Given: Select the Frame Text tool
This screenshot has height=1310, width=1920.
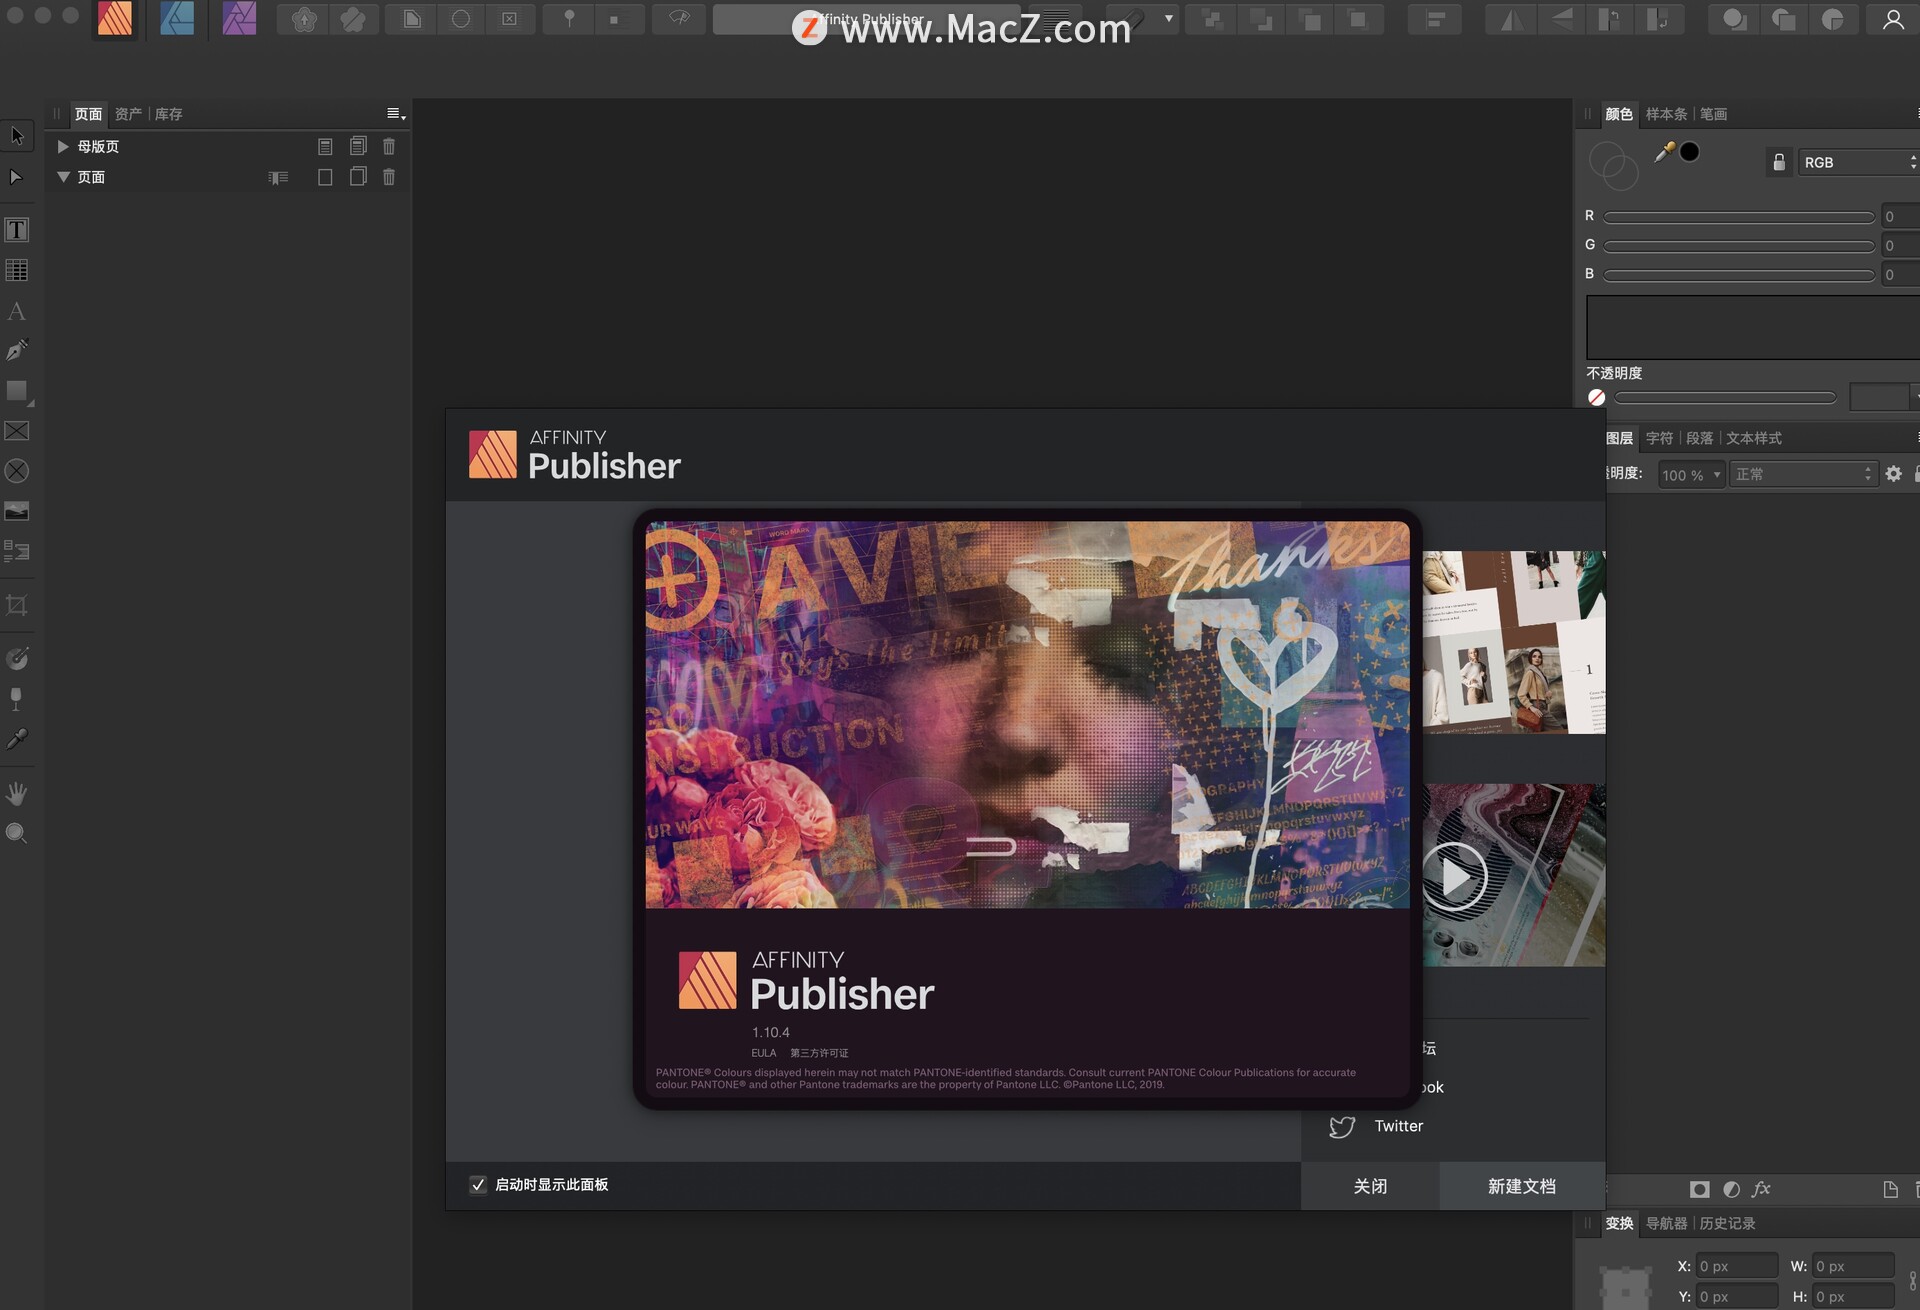Looking at the screenshot, I should 17,230.
